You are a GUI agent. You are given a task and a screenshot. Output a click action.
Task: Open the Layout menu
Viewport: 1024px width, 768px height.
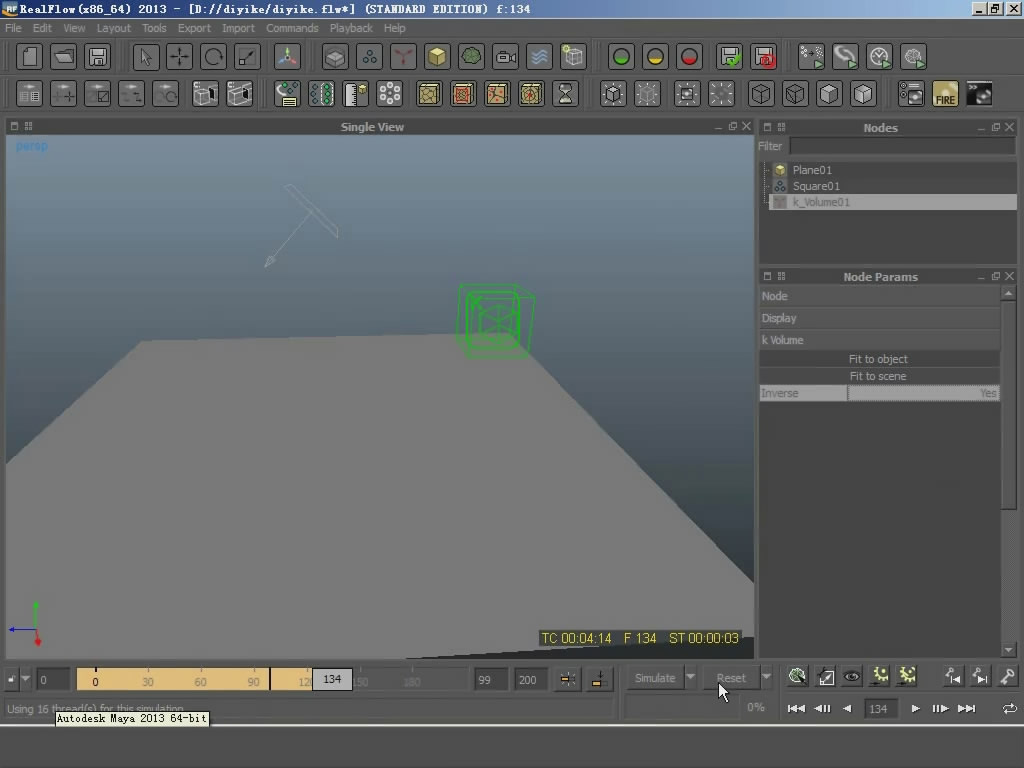click(x=114, y=28)
